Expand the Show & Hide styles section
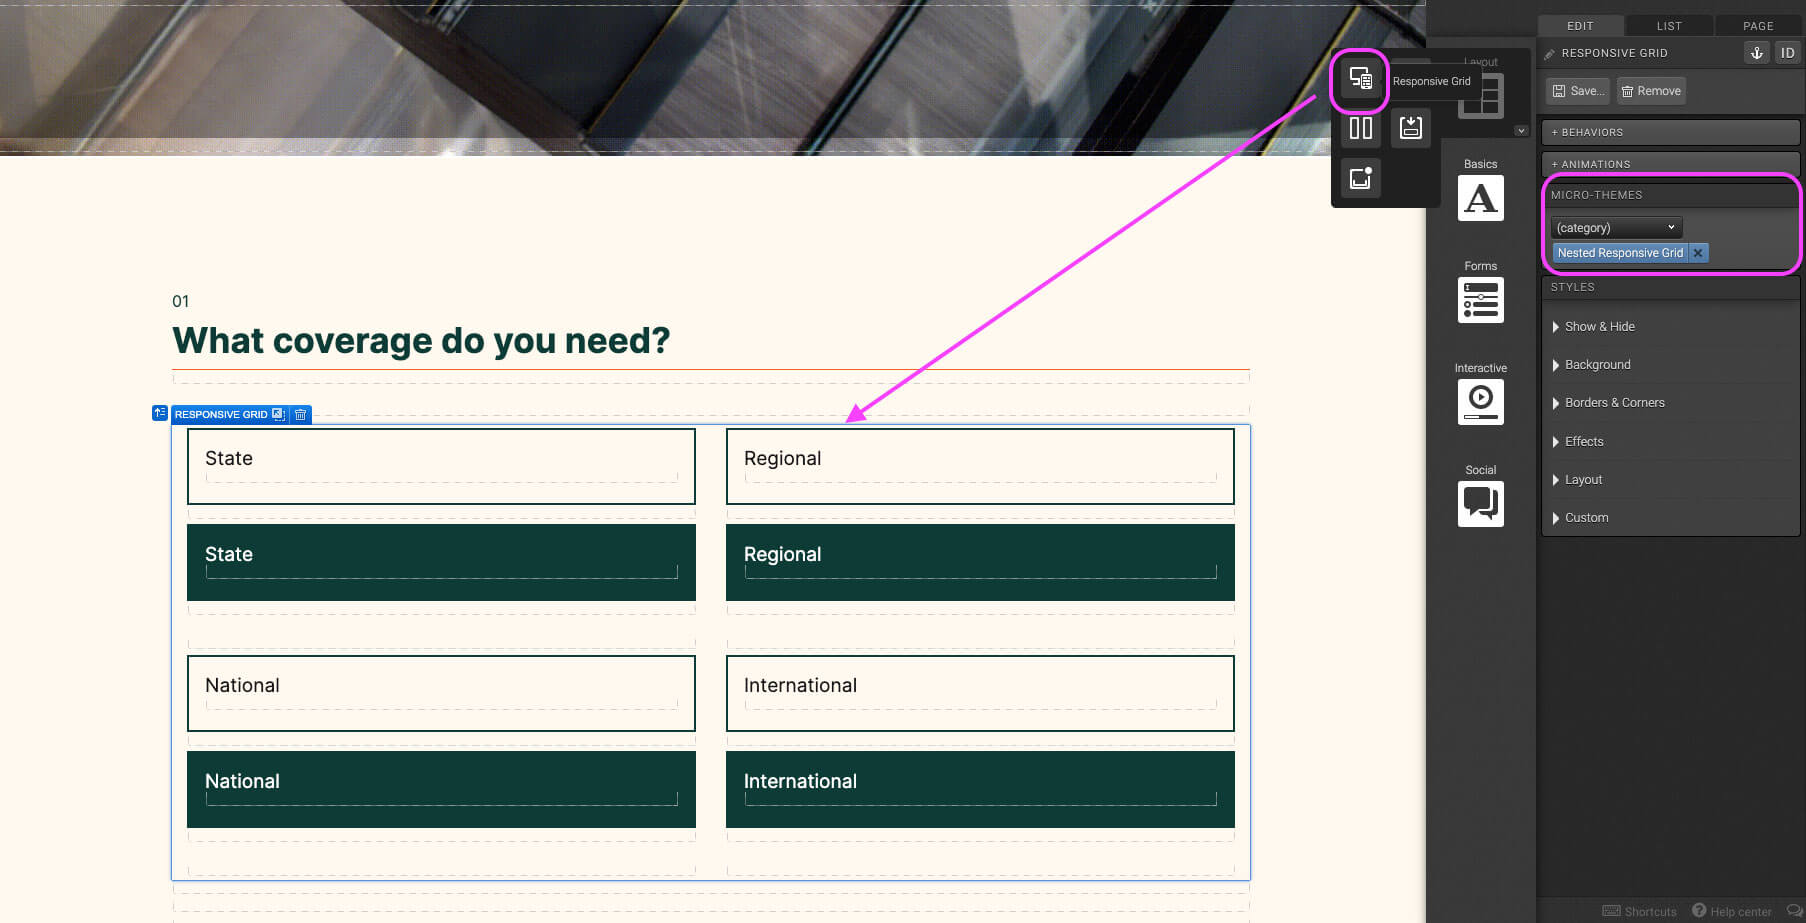This screenshot has height=923, width=1806. point(1599,327)
